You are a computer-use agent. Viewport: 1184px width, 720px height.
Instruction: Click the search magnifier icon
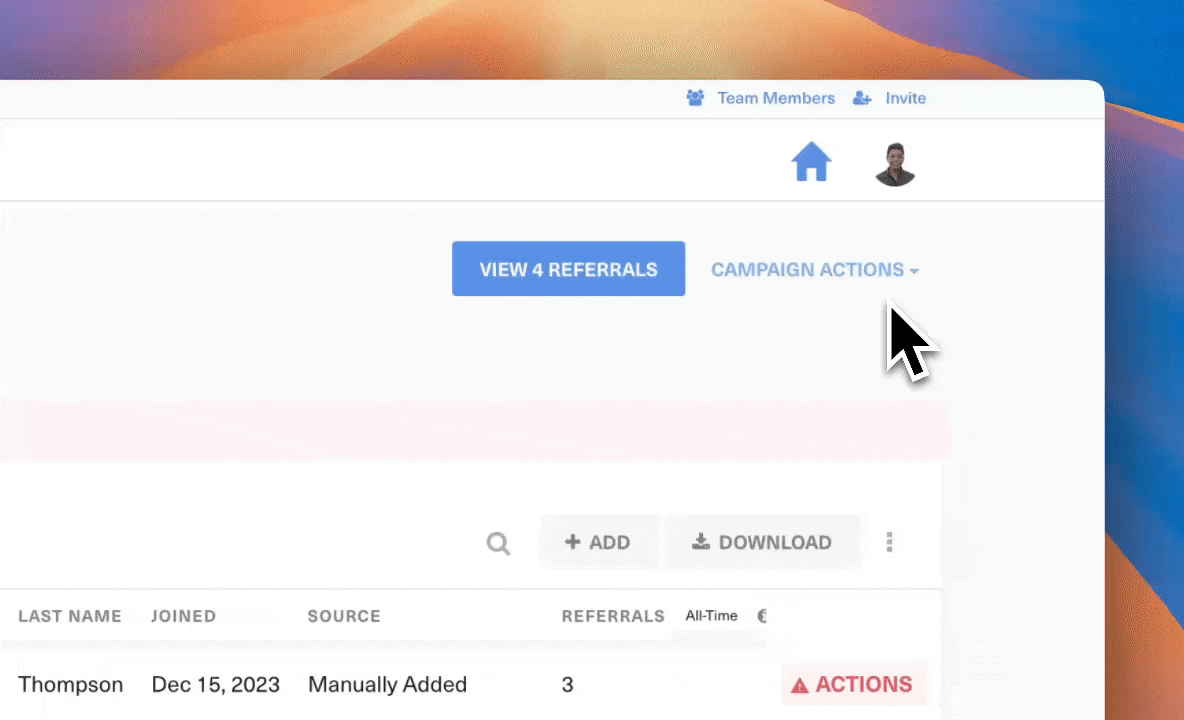pos(498,543)
